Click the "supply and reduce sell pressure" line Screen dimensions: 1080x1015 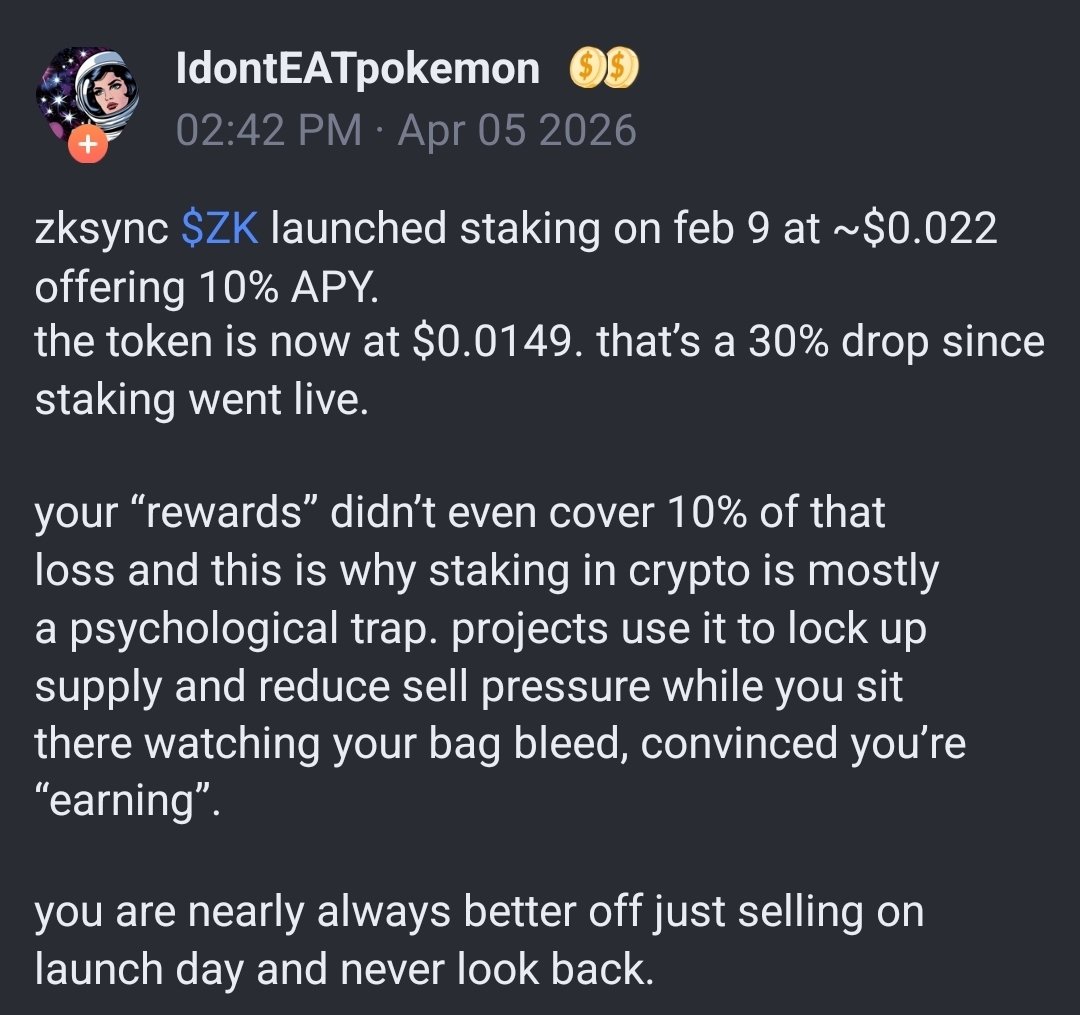(469, 687)
